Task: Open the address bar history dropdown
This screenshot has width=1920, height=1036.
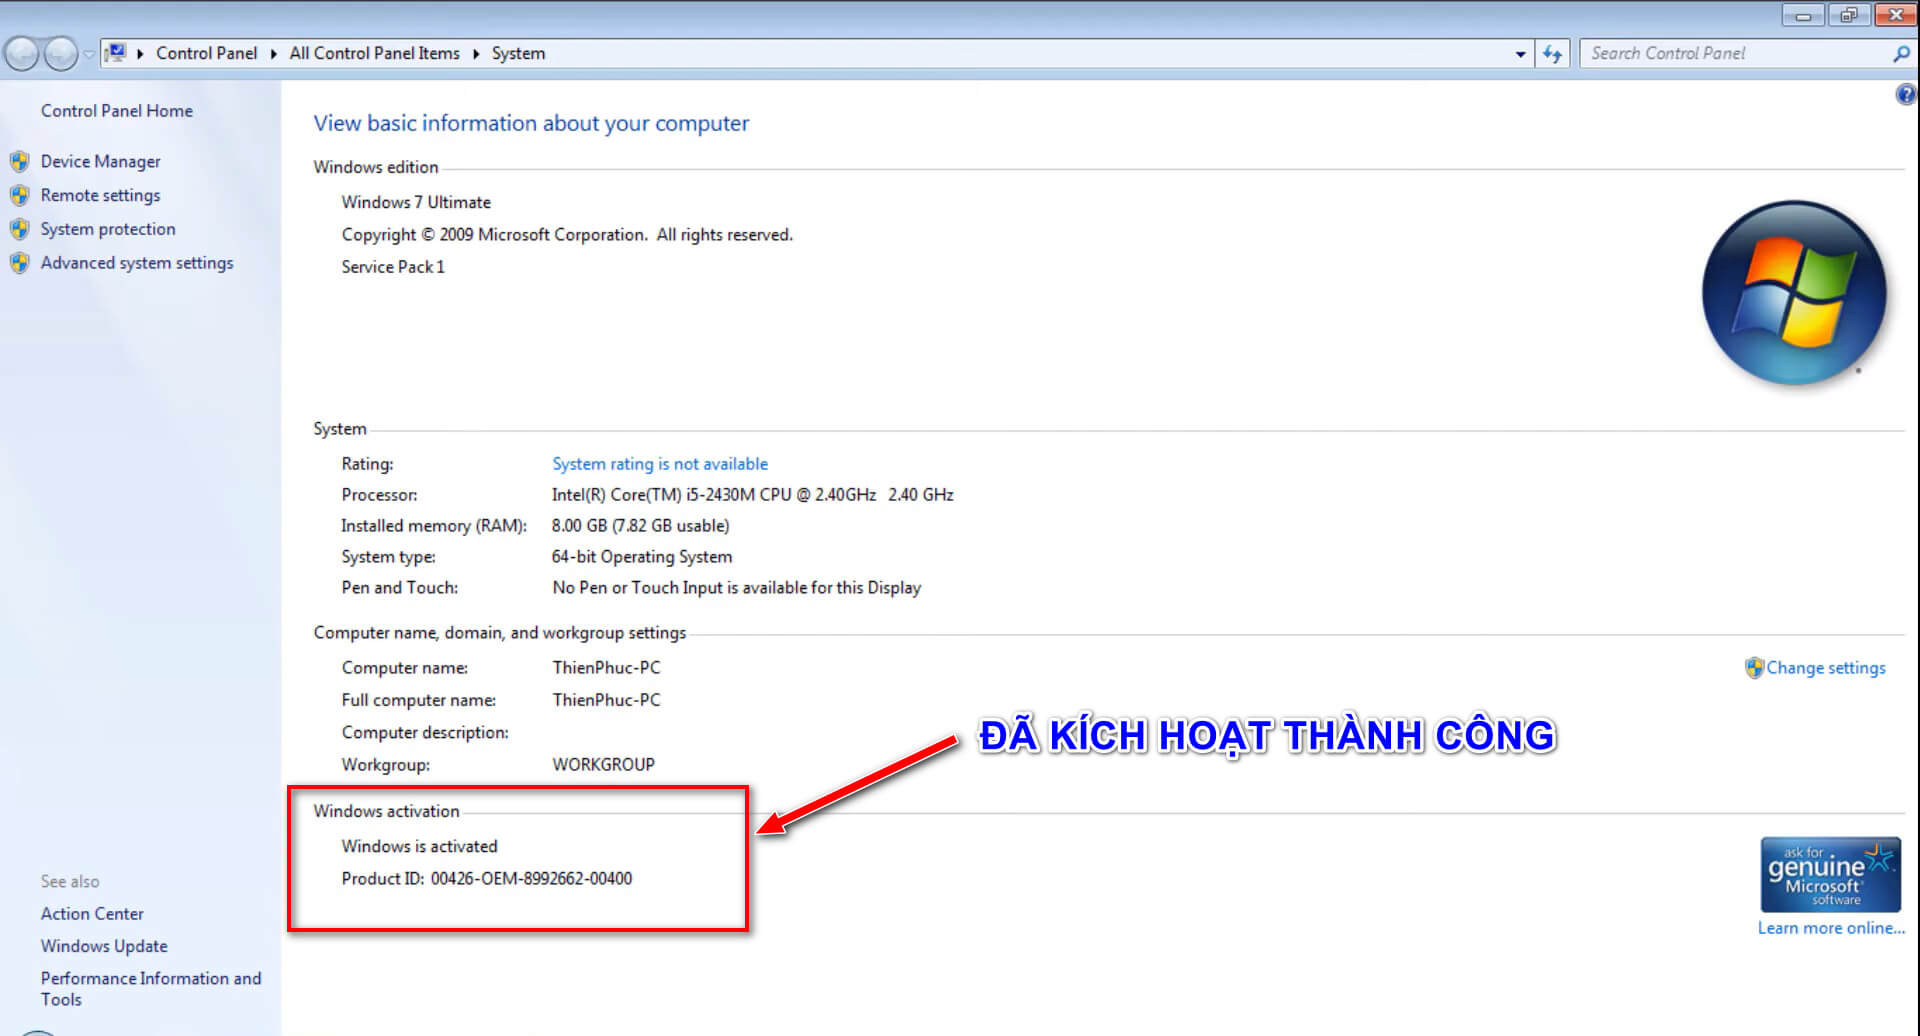Action: point(1520,54)
